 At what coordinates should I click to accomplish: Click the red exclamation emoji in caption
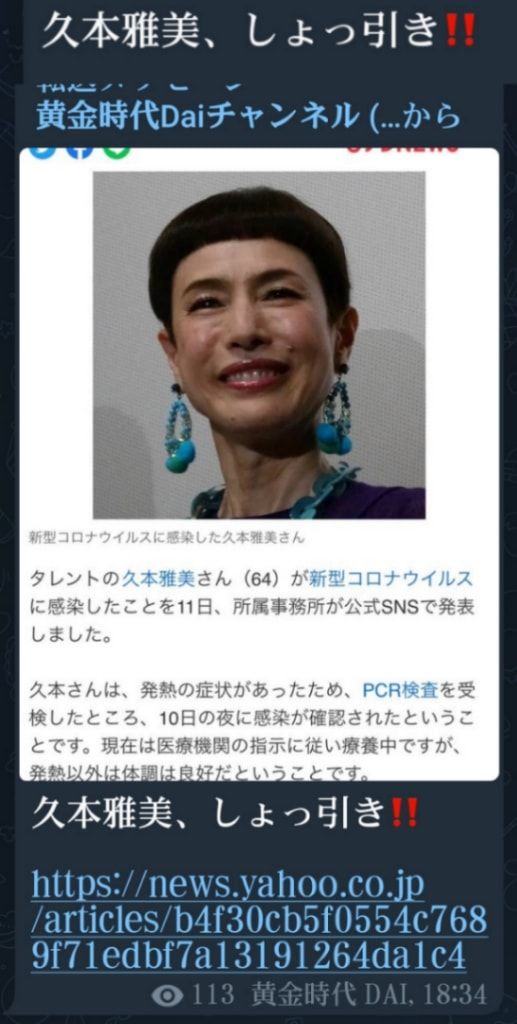point(403,814)
